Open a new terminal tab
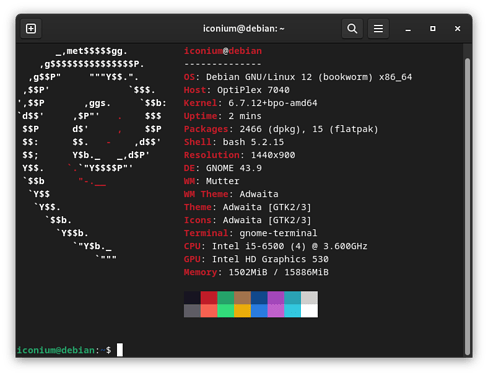 click(x=31, y=29)
